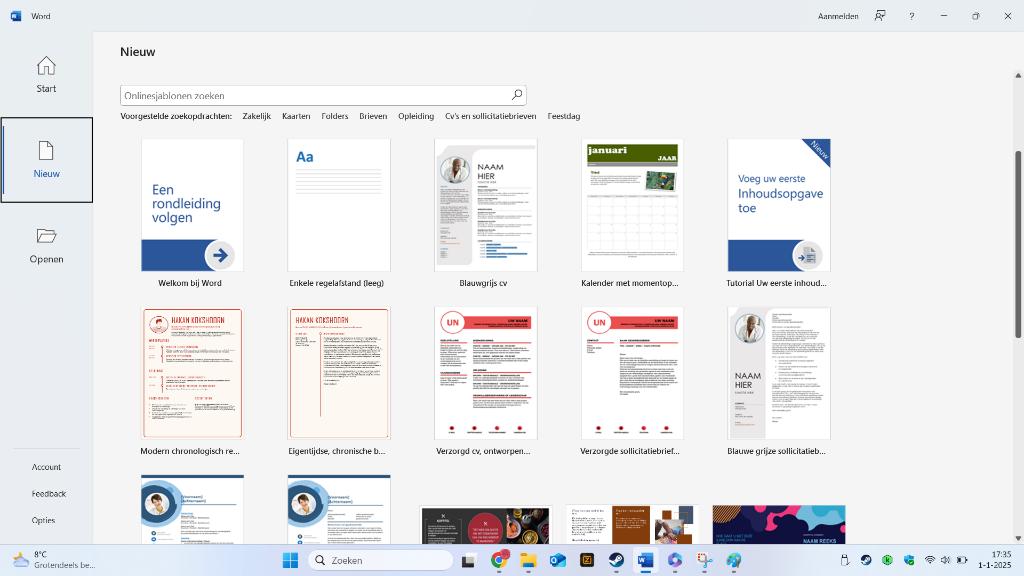
Task: Open Snipping Tool from the taskbar
Action: coord(704,560)
